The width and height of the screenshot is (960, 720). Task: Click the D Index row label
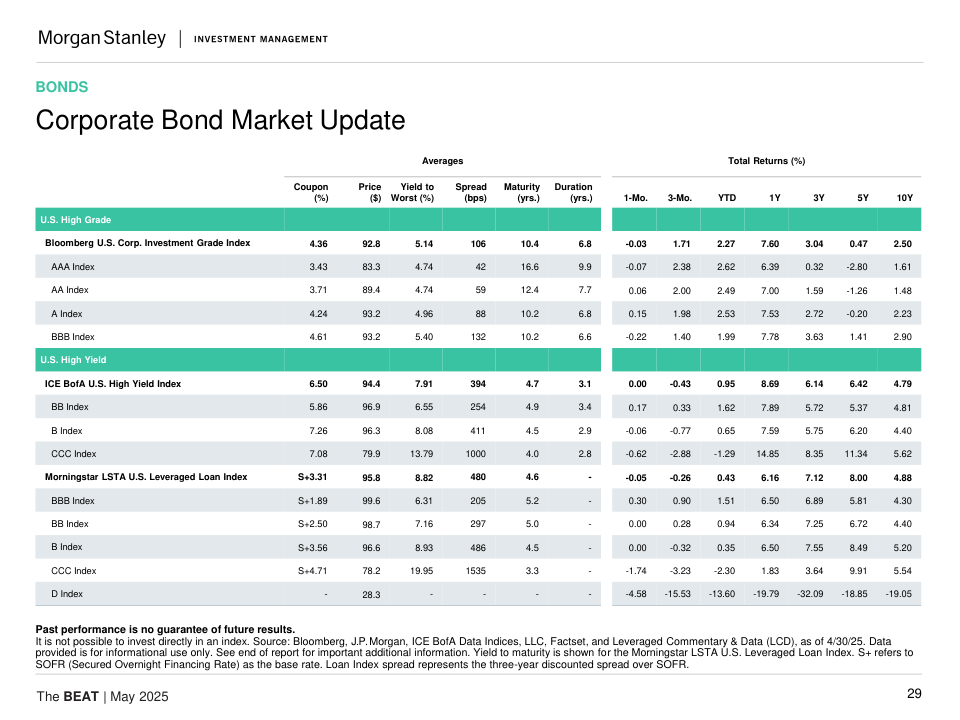coord(67,594)
